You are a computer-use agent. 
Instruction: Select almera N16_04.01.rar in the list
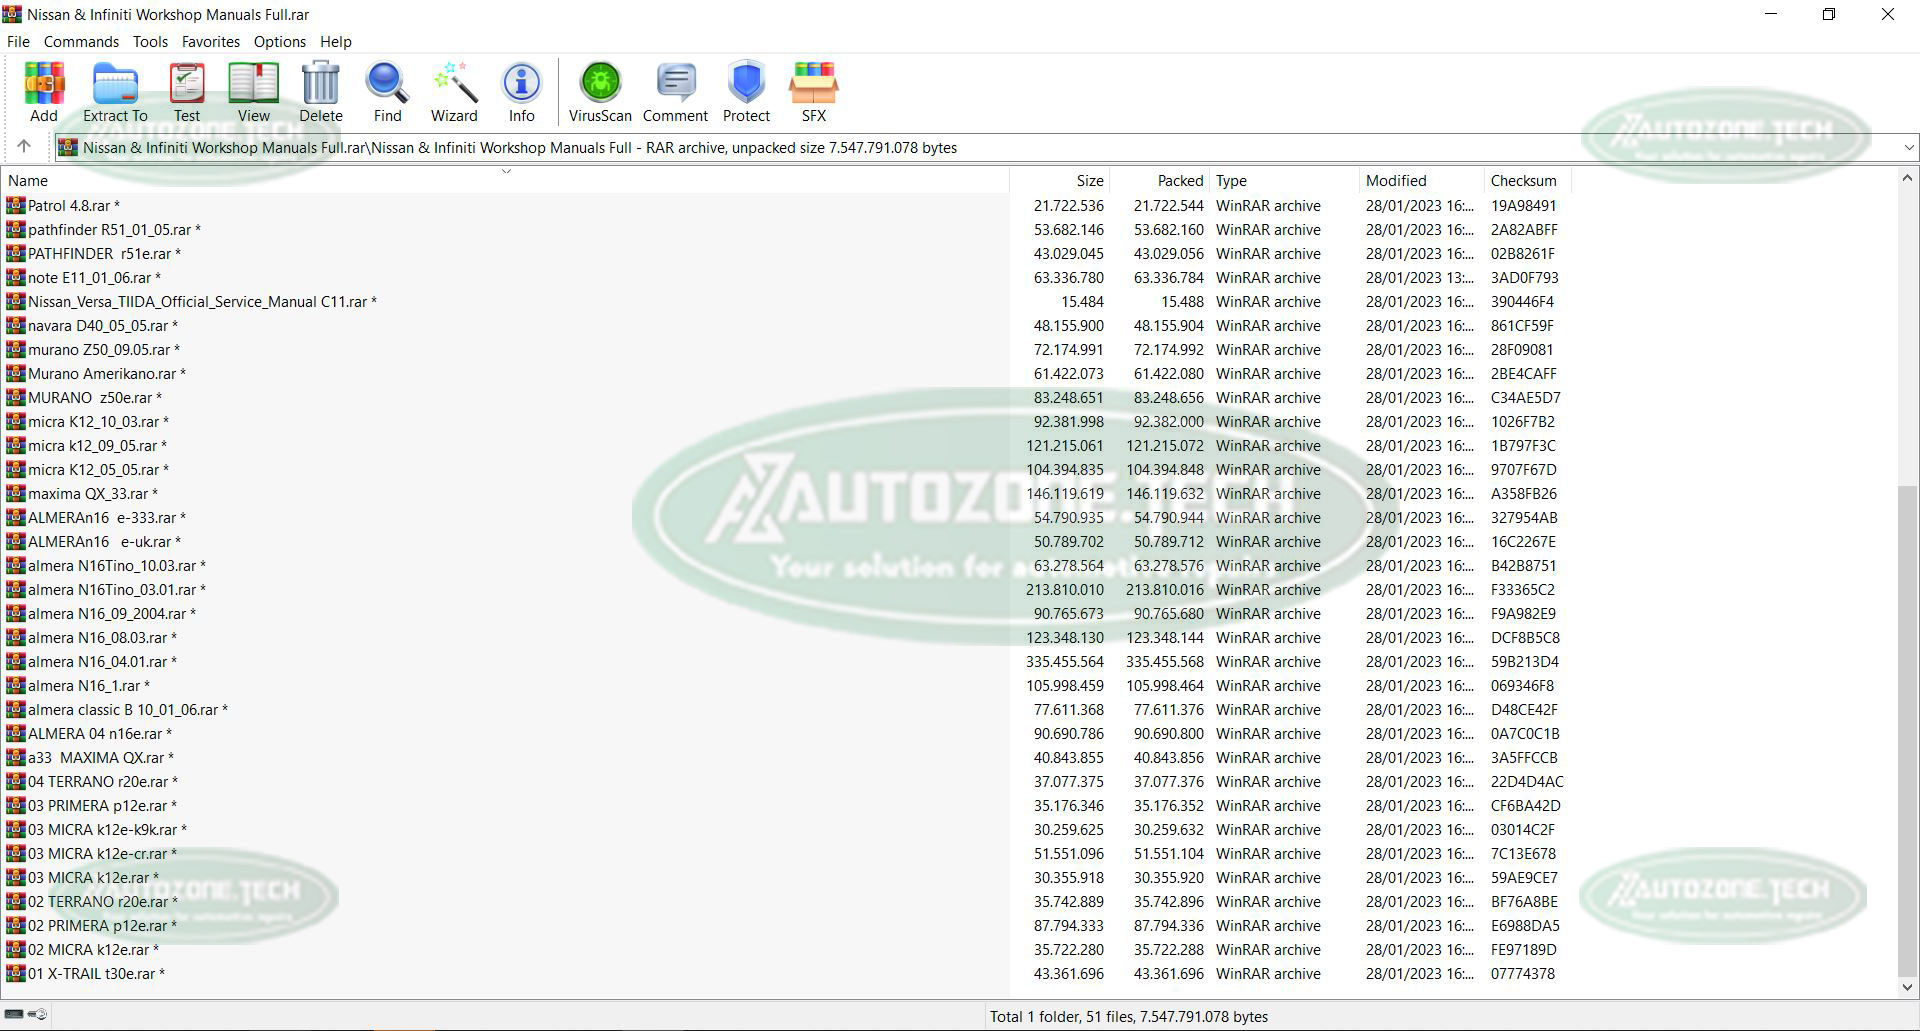coord(97,662)
